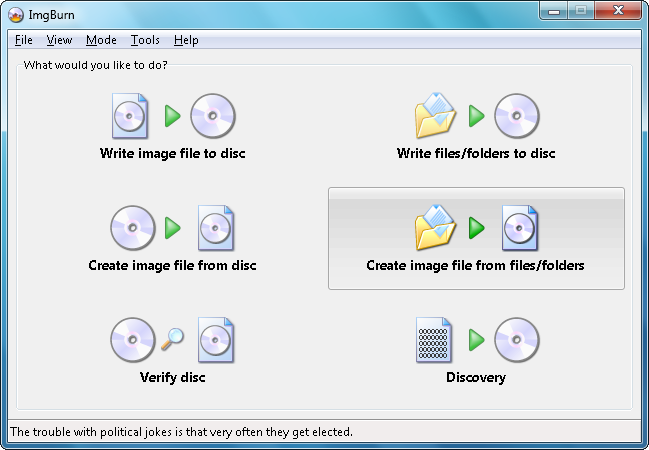Open the Help menu

point(186,40)
